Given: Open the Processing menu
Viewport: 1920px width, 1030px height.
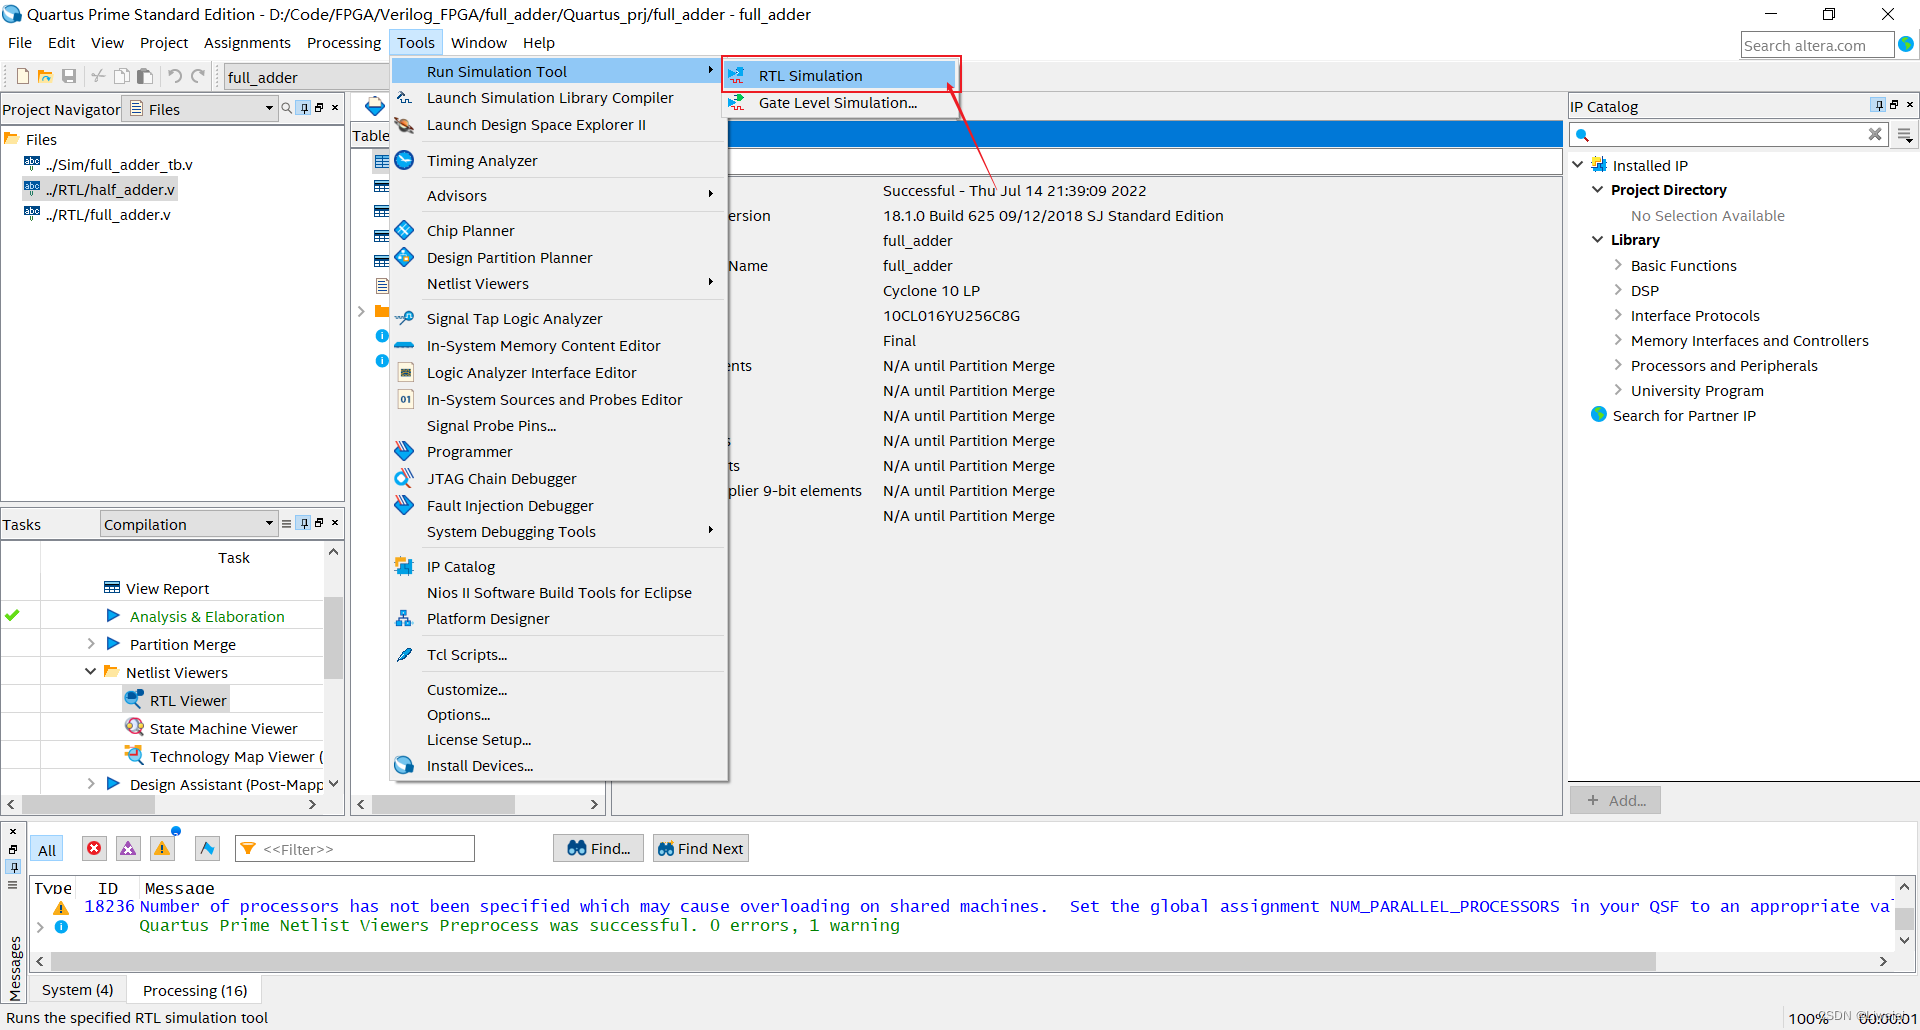Looking at the screenshot, I should [x=344, y=43].
